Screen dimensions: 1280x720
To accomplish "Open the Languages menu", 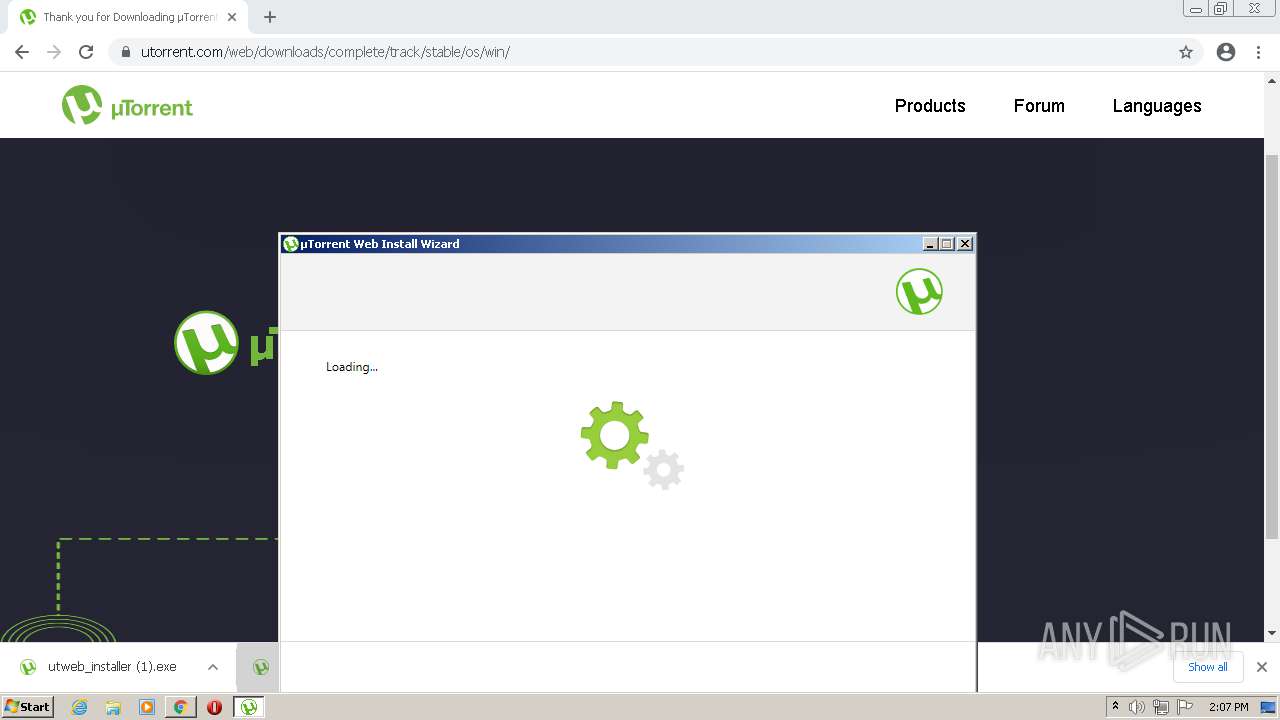I will click(x=1157, y=106).
